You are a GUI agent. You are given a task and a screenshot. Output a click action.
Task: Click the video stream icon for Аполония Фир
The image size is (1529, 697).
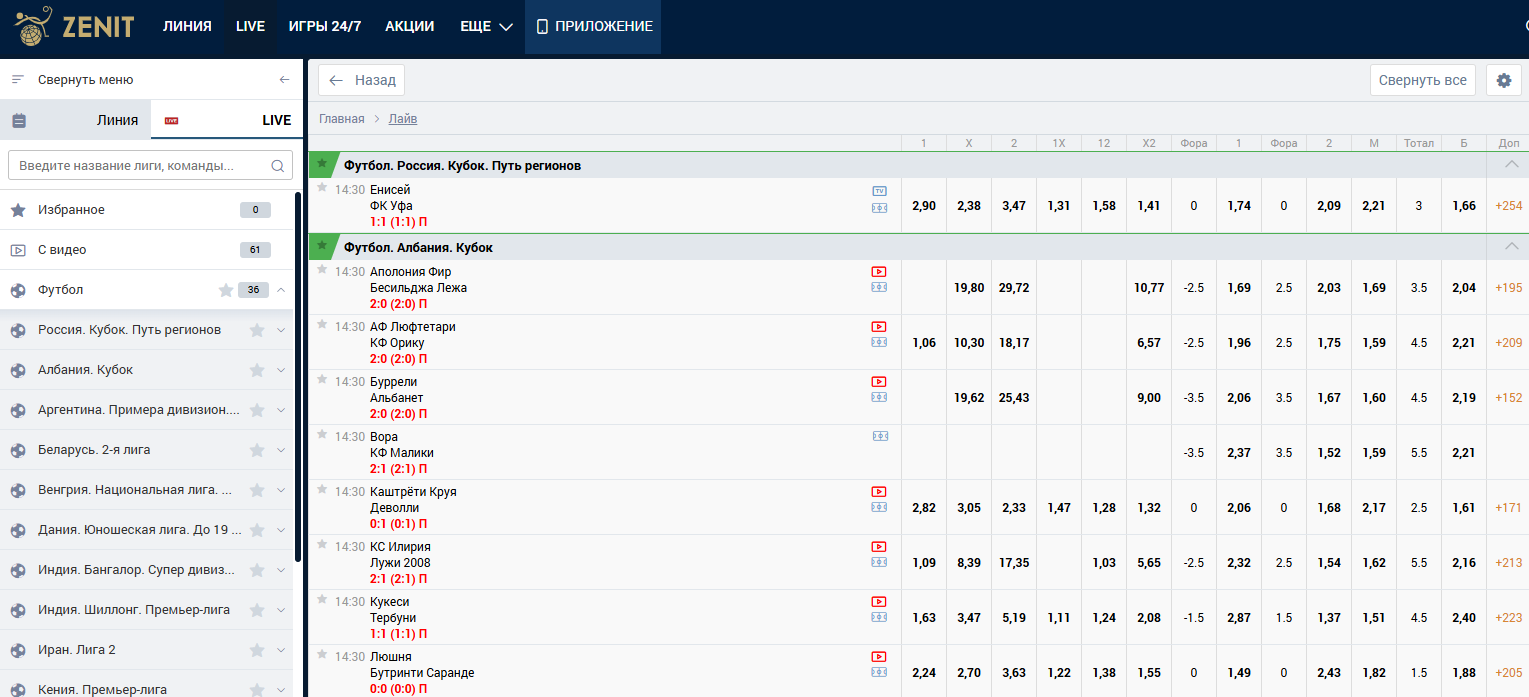[x=879, y=271]
